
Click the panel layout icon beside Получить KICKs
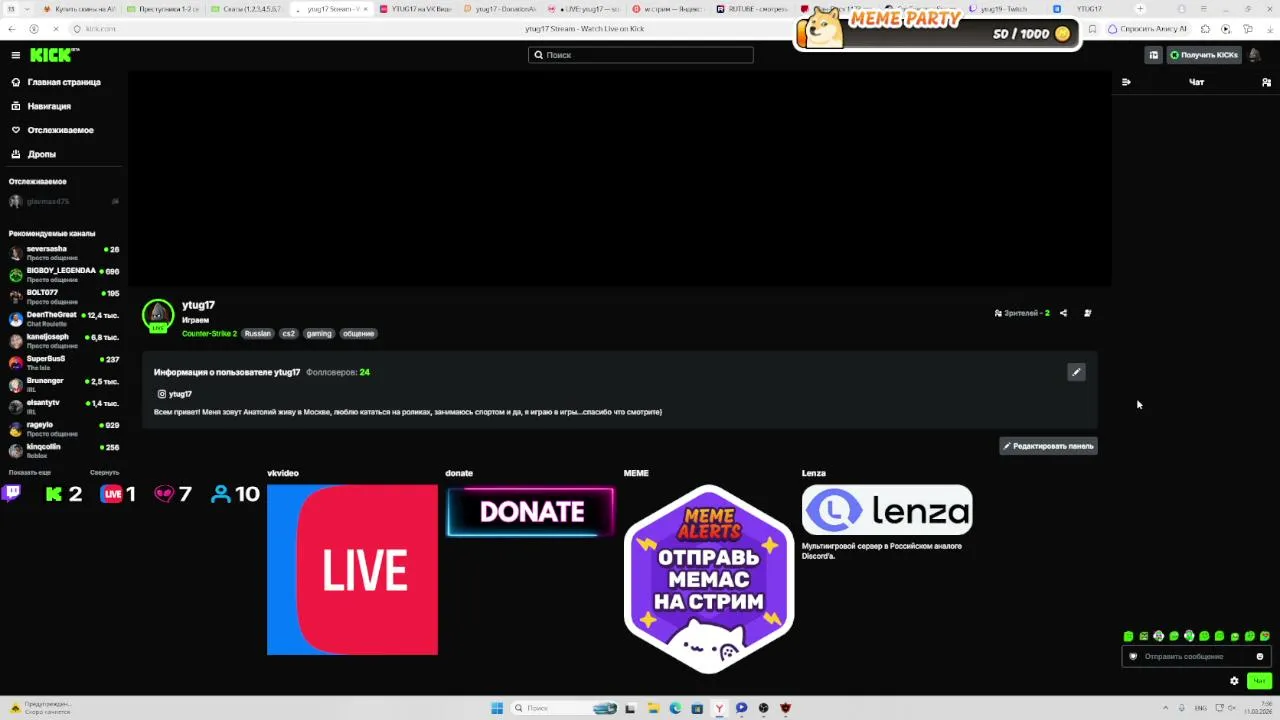(1153, 55)
